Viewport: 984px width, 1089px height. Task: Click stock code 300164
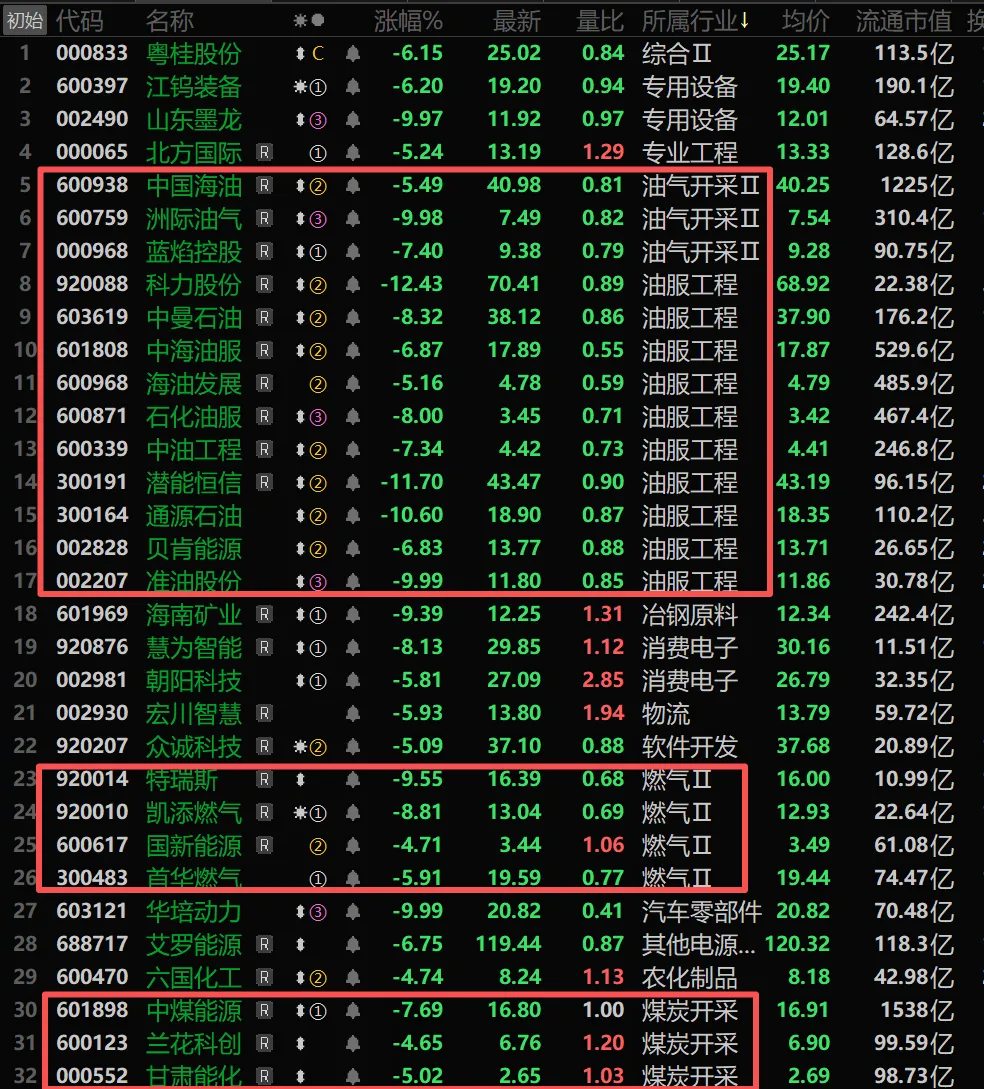coord(92,515)
